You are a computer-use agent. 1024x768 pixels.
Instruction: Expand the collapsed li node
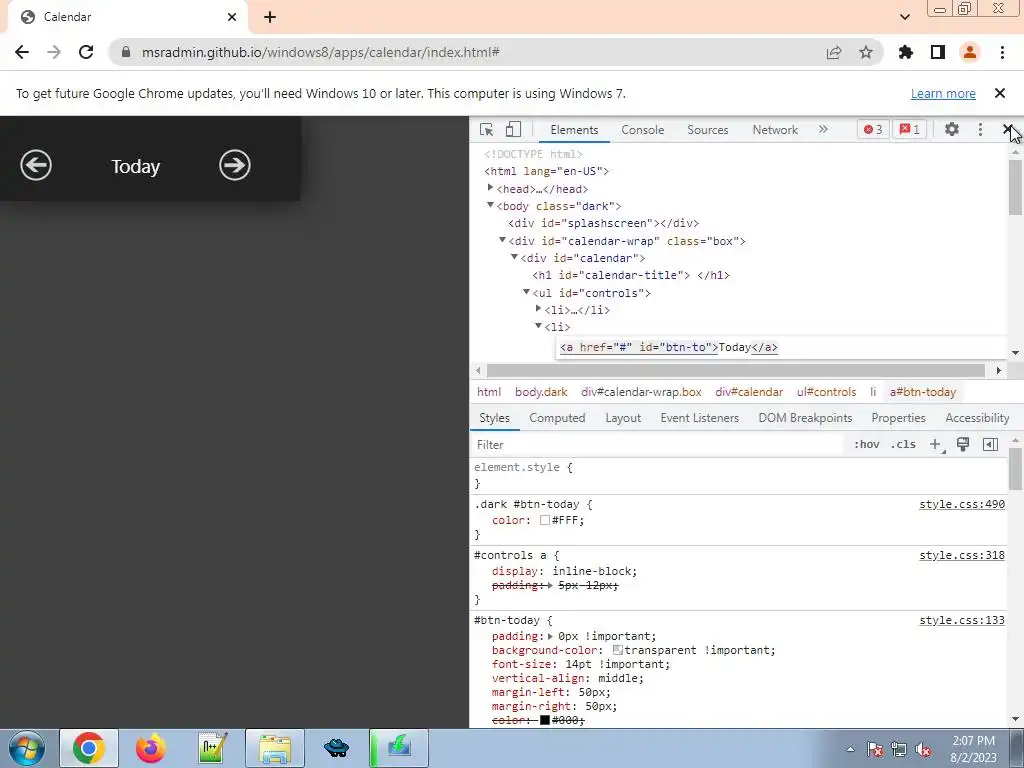[539, 309]
